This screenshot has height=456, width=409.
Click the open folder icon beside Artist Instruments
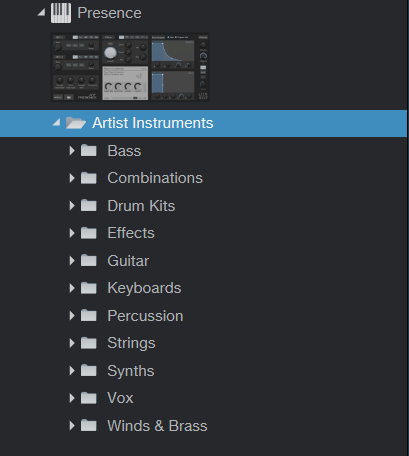point(76,123)
